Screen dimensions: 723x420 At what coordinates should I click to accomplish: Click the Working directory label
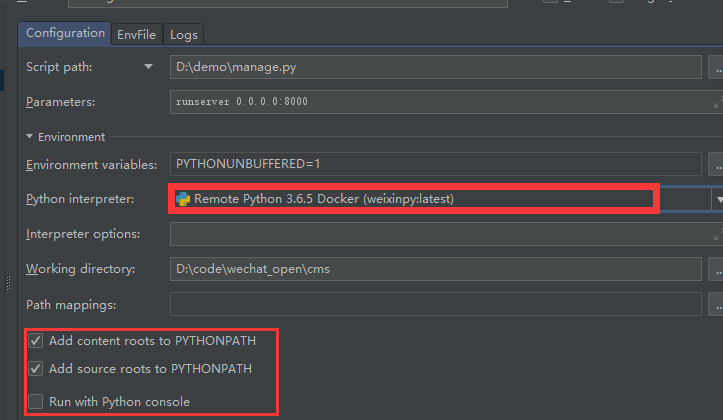click(81, 269)
